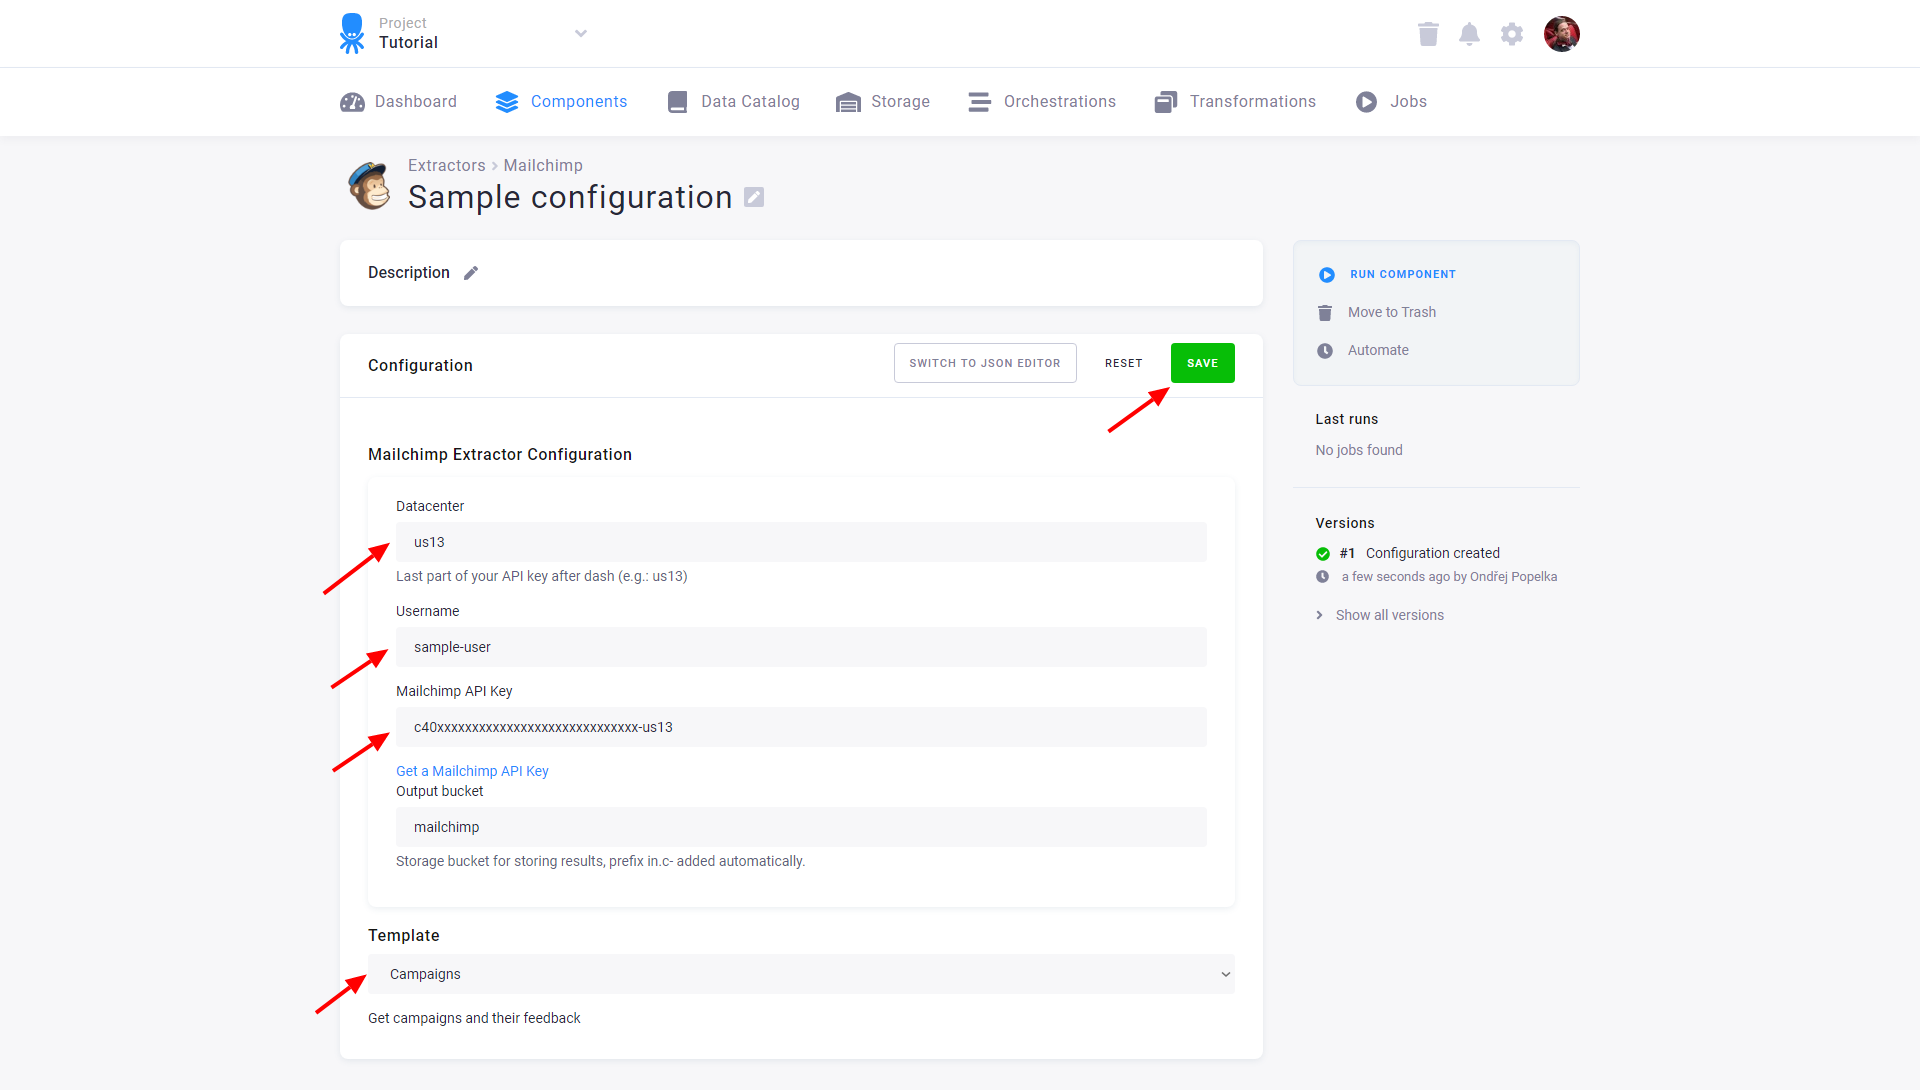Viewport: 1920px width, 1090px height.
Task: Open the project switcher chevron
Action: coord(581,33)
